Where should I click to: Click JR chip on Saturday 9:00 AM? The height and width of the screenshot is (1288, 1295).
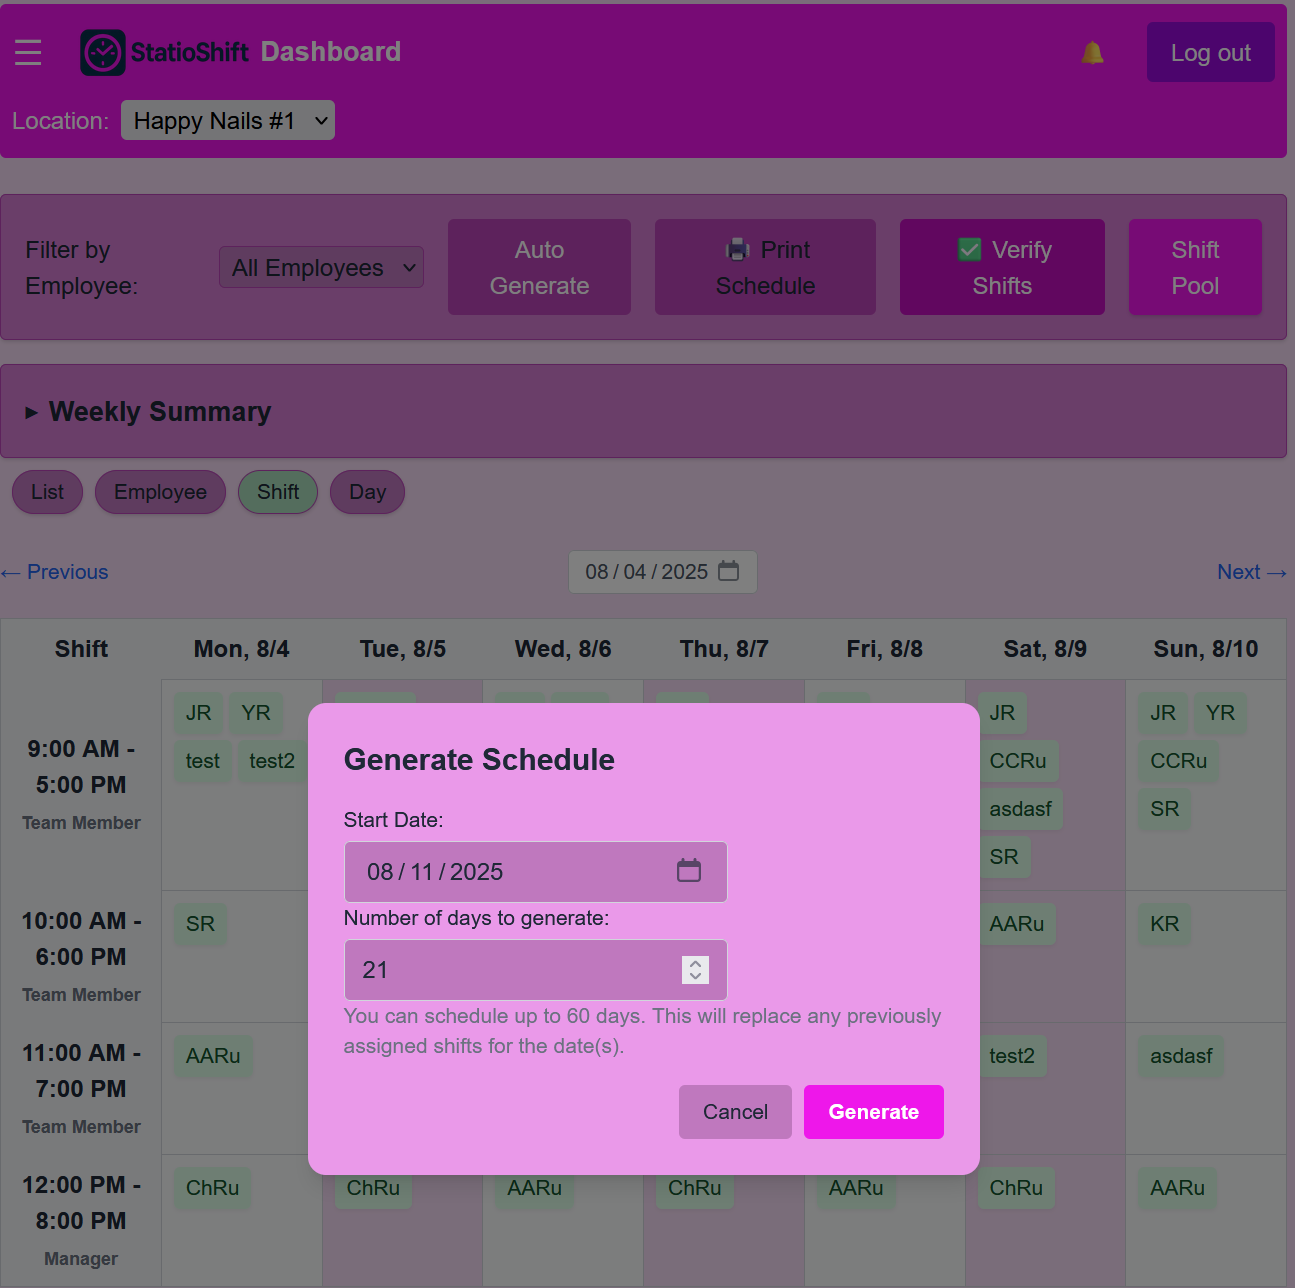tap(1002, 713)
